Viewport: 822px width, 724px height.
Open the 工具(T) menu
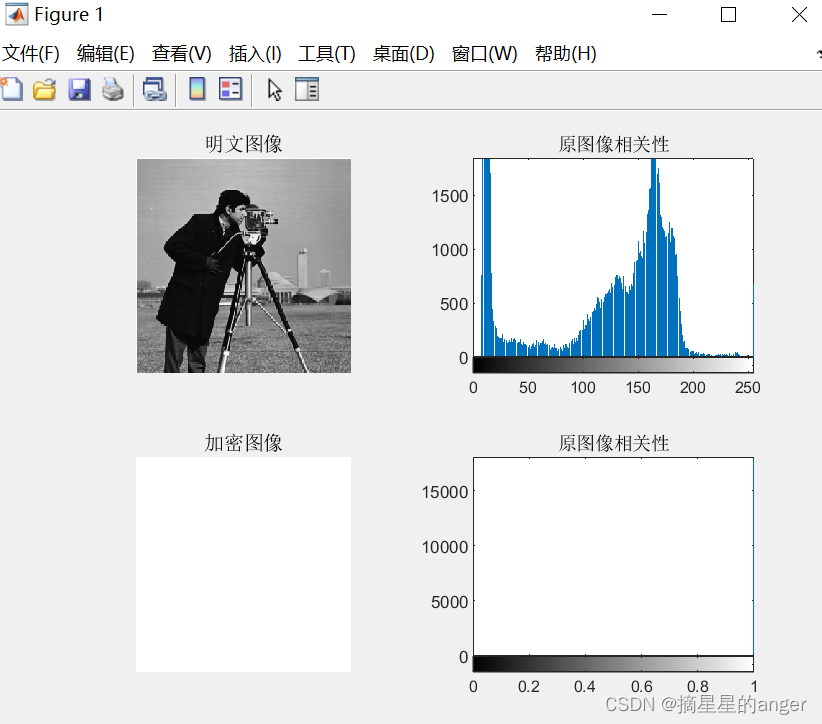click(327, 53)
